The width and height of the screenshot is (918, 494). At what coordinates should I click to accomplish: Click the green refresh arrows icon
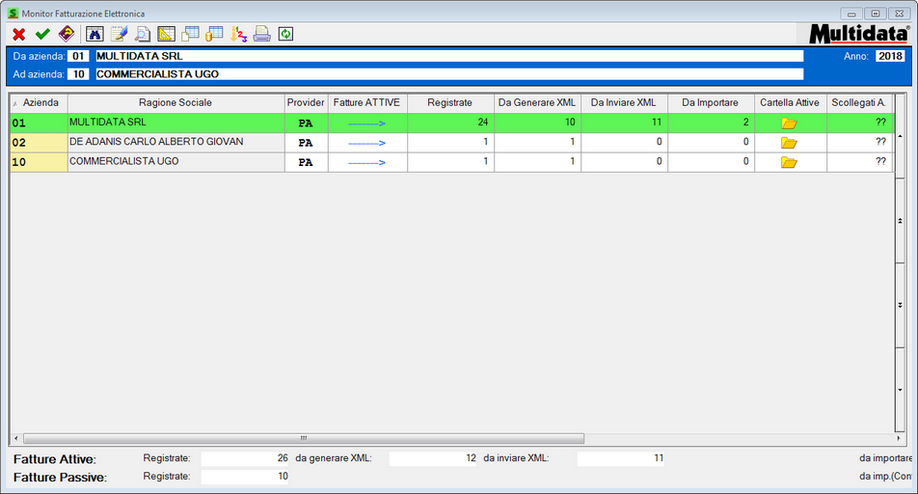tap(286, 34)
